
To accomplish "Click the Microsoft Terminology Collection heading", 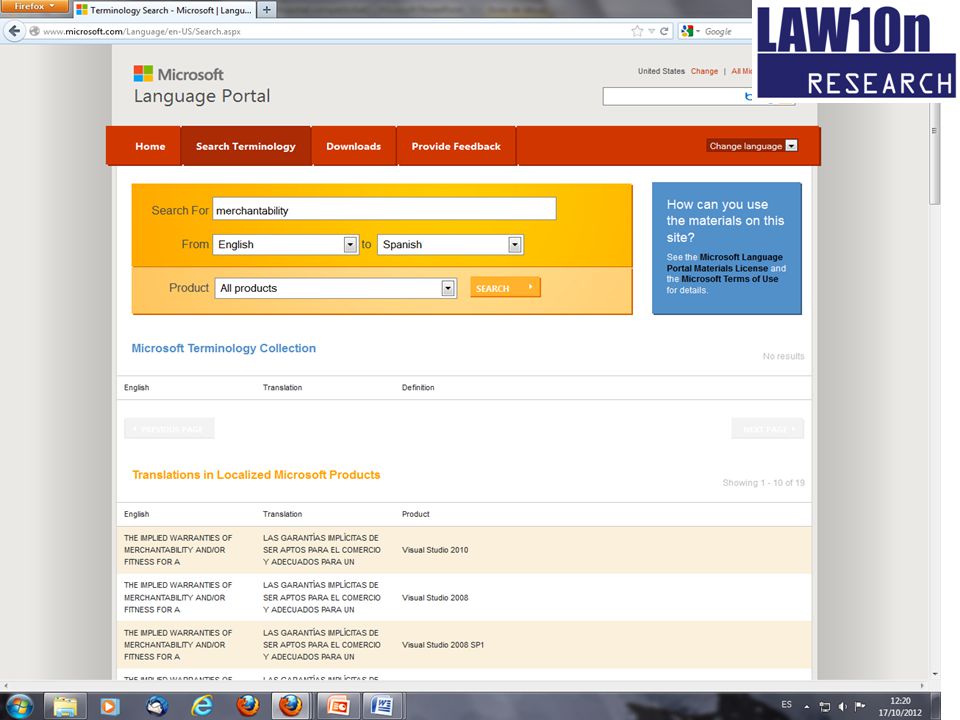I will (x=223, y=348).
